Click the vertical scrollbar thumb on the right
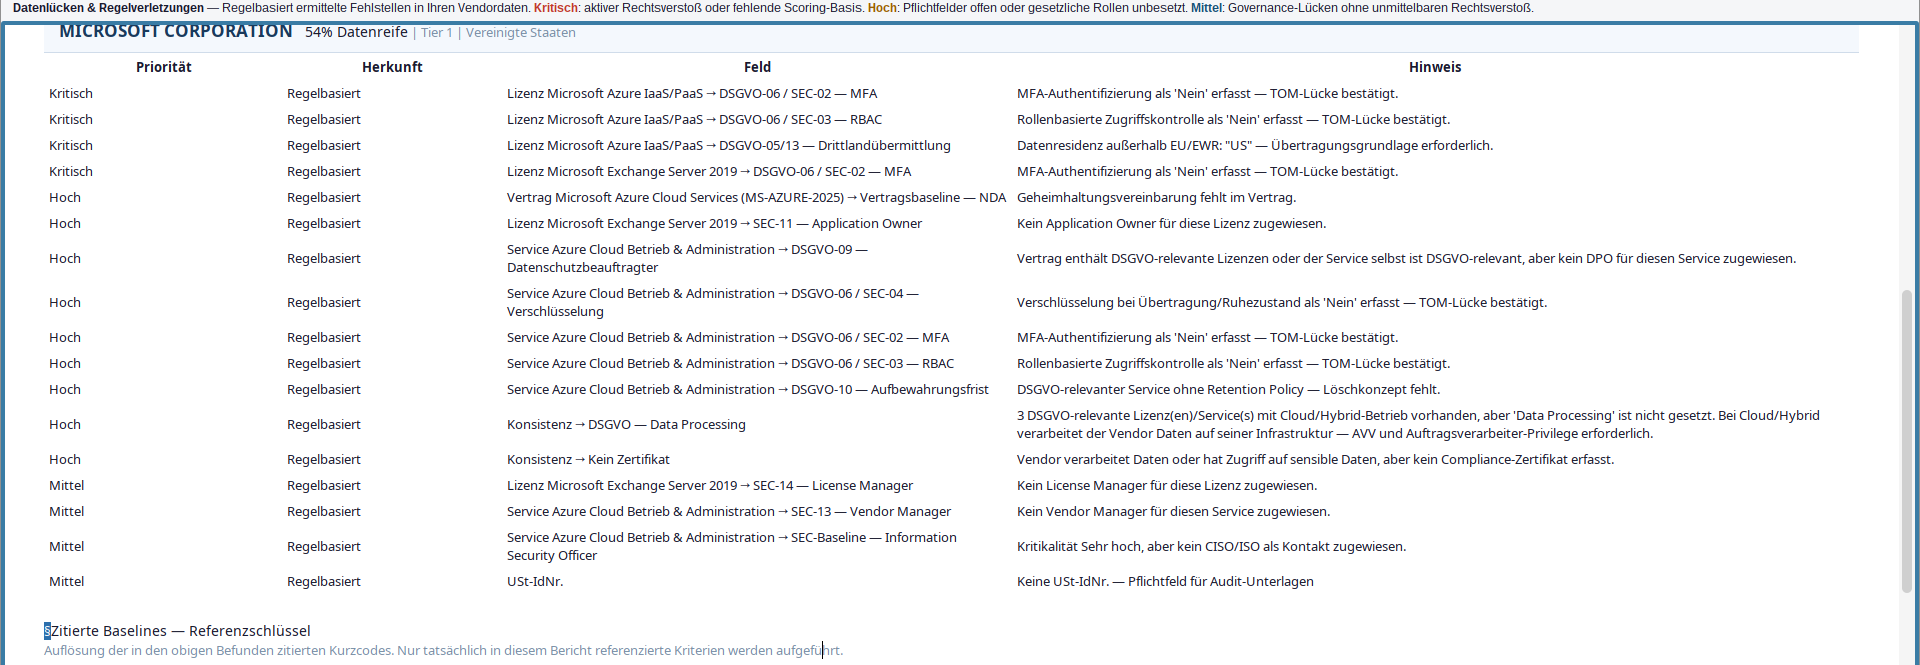 1907,441
